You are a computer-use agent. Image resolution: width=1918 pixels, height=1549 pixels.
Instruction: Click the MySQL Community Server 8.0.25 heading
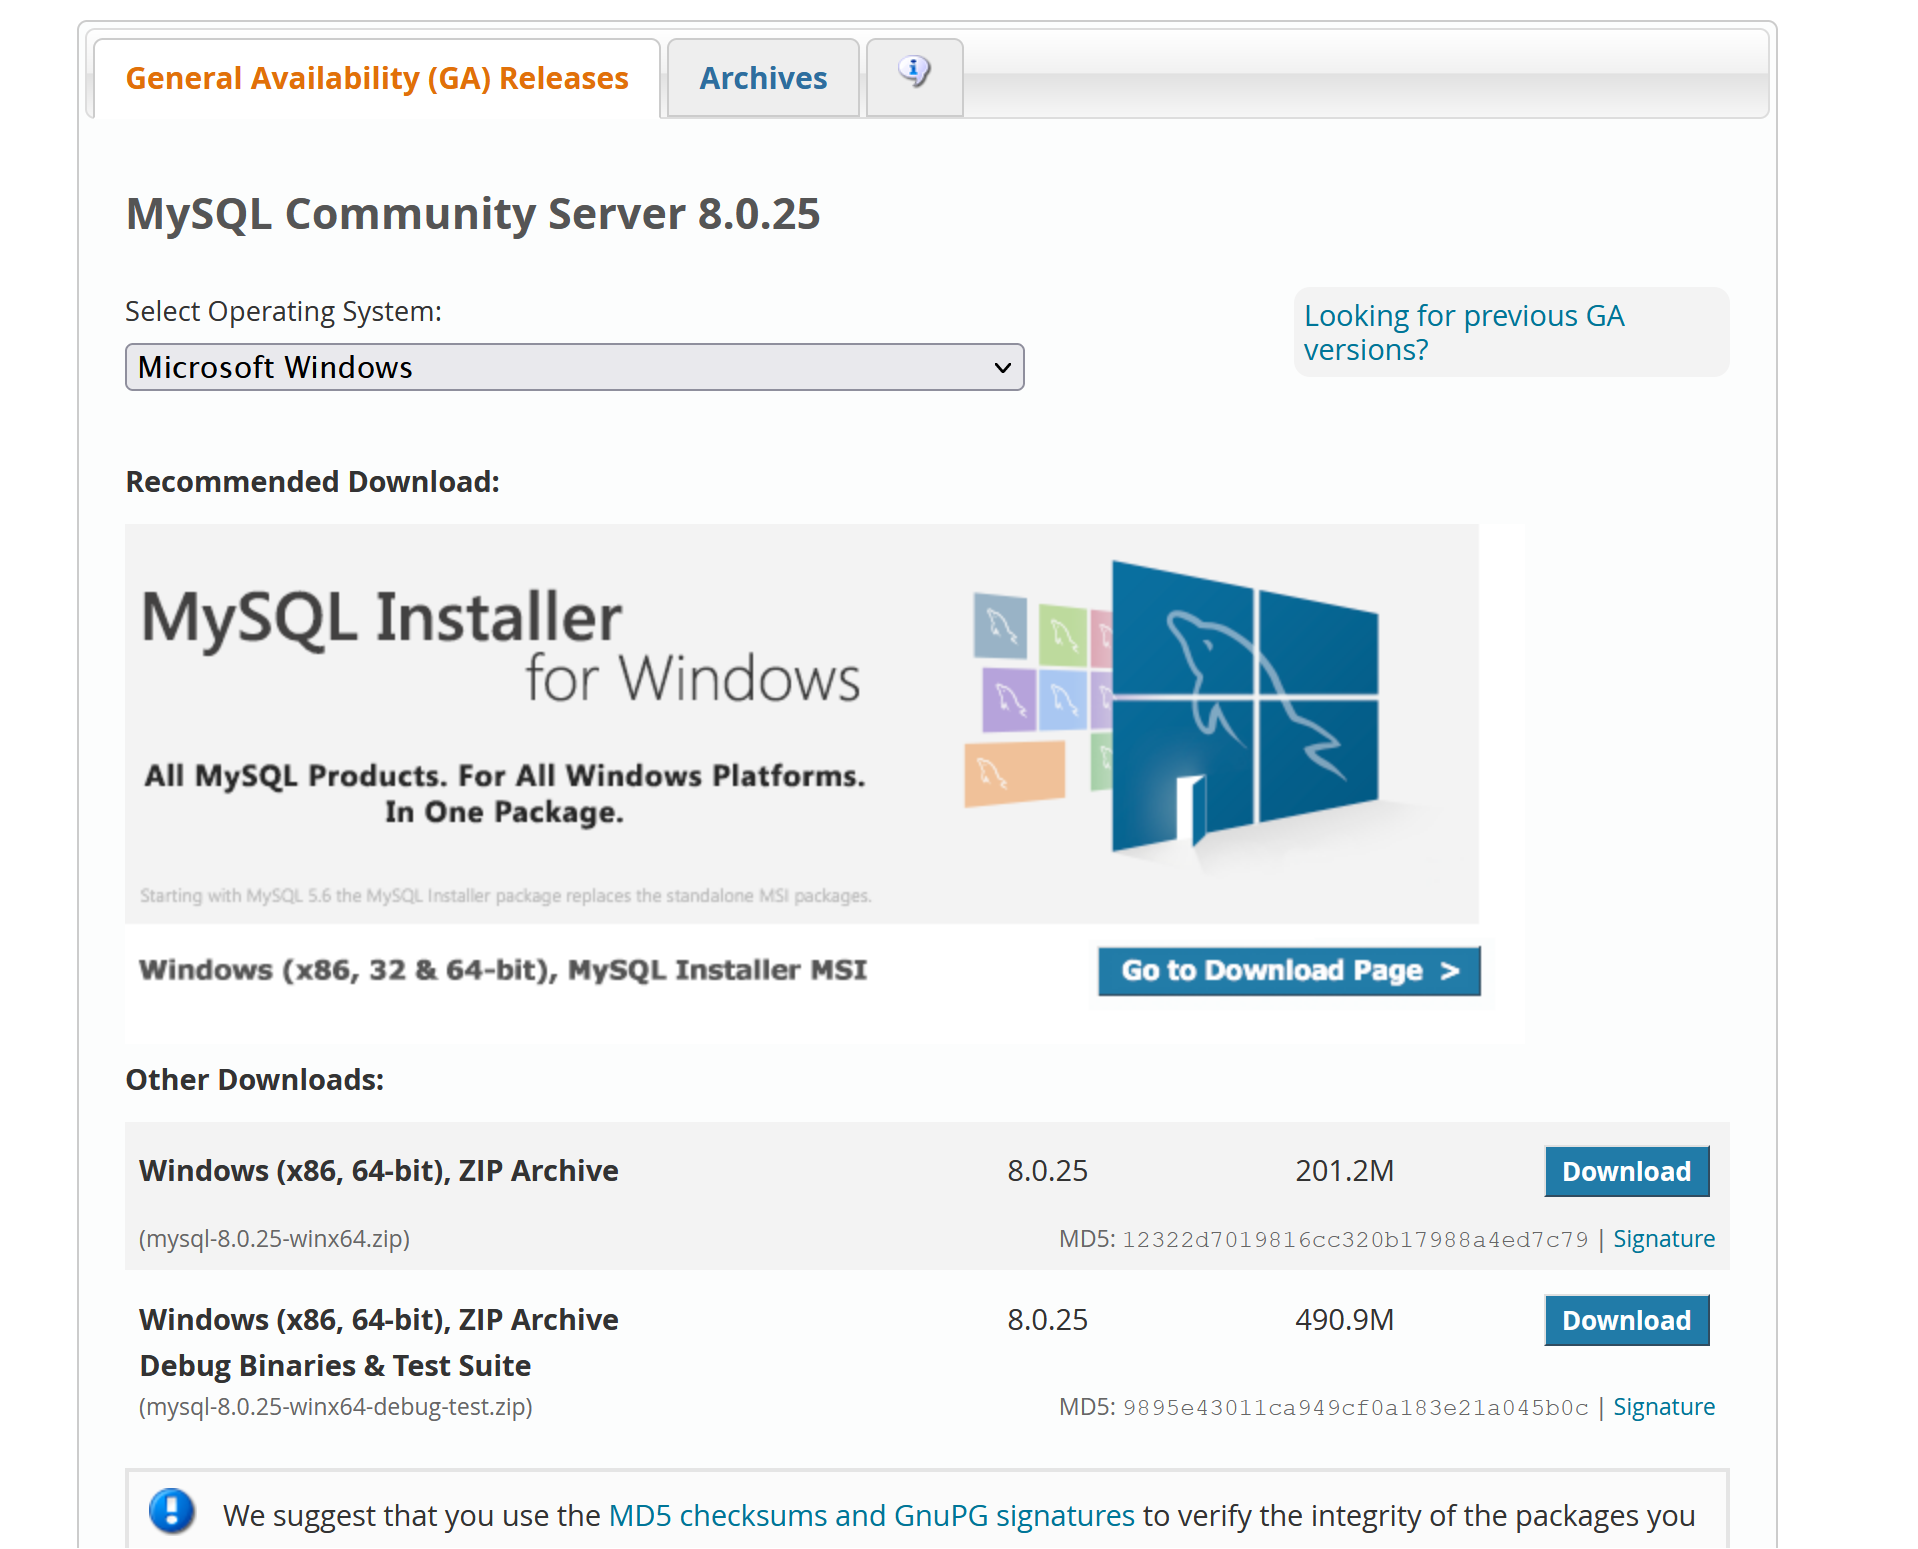point(473,214)
